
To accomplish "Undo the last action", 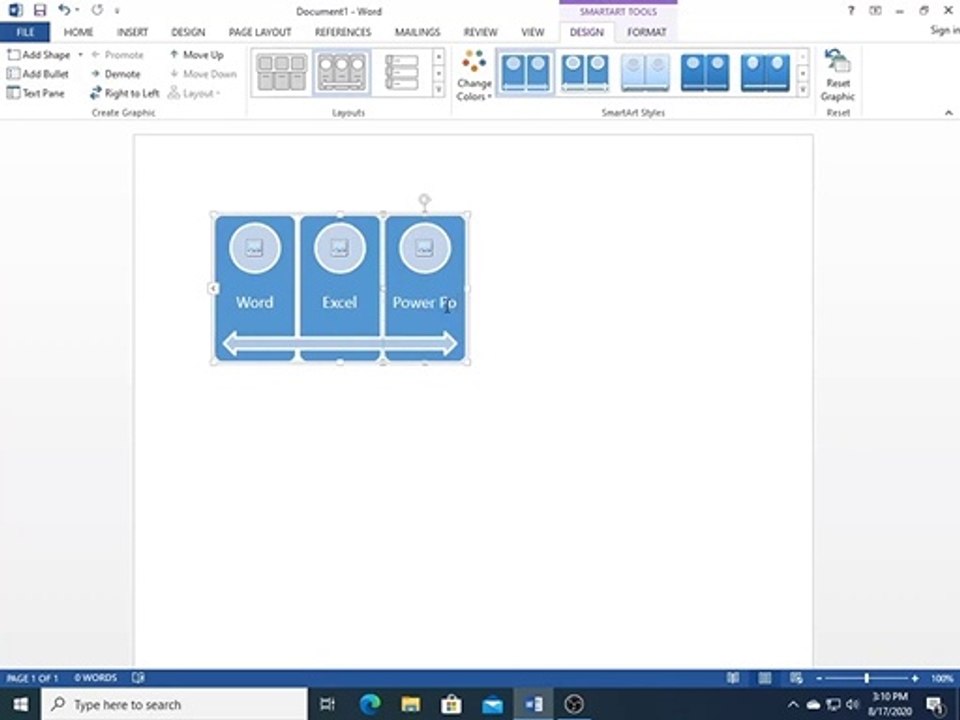I will 64,10.
